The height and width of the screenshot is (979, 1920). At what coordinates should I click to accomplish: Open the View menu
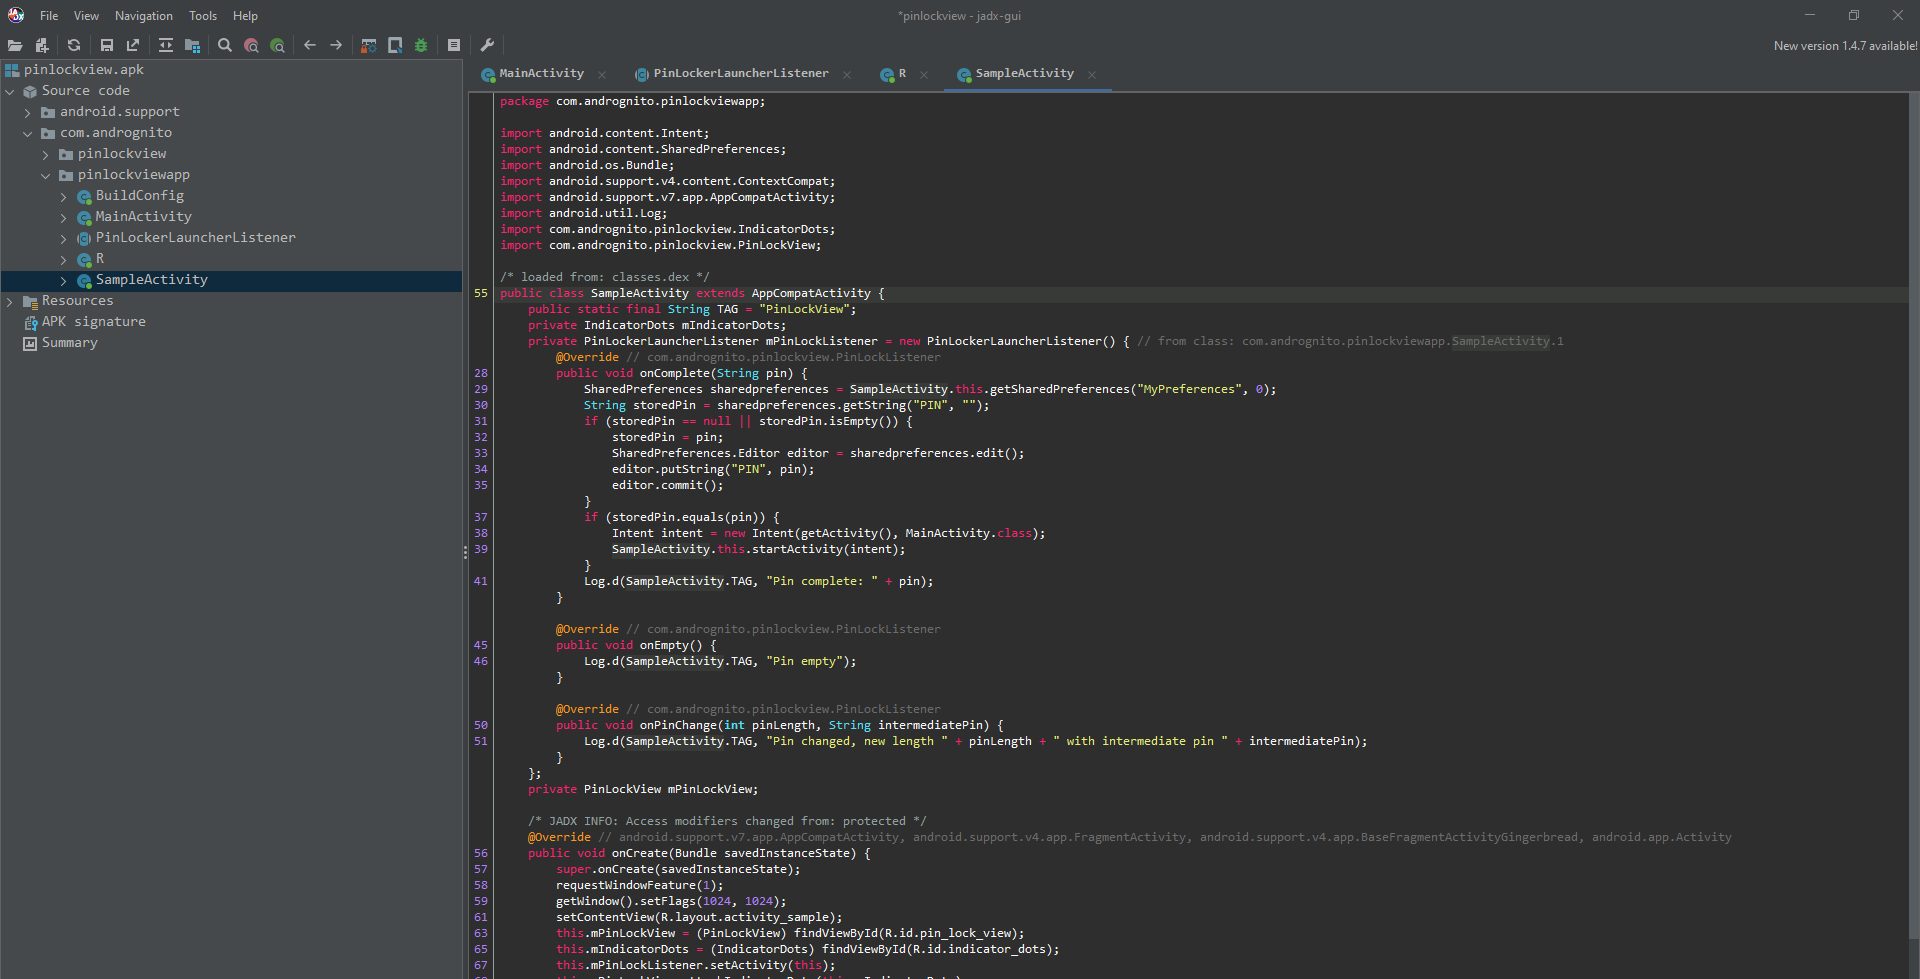tap(87, 16)
